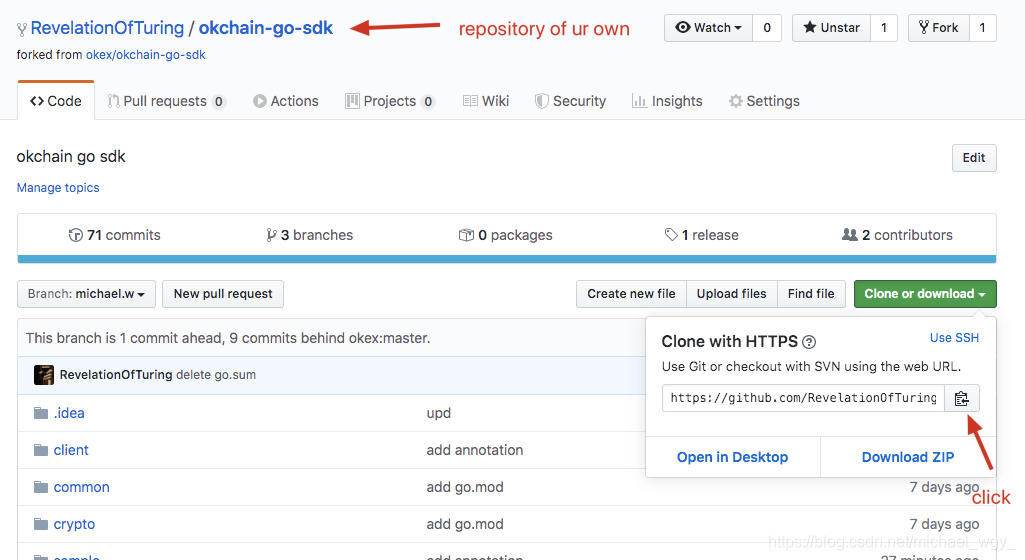Click the RevelationOfTuring commit author avatar

(44, 375)
